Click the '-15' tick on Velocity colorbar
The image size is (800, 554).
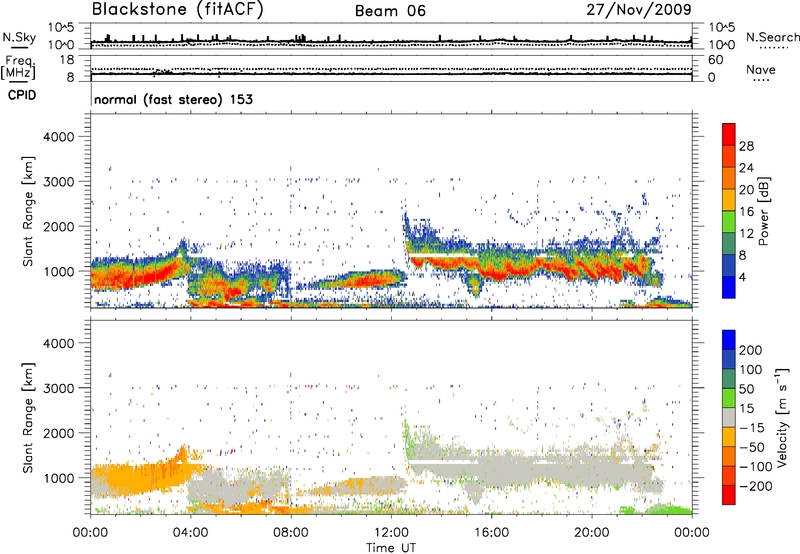(752, 427)
